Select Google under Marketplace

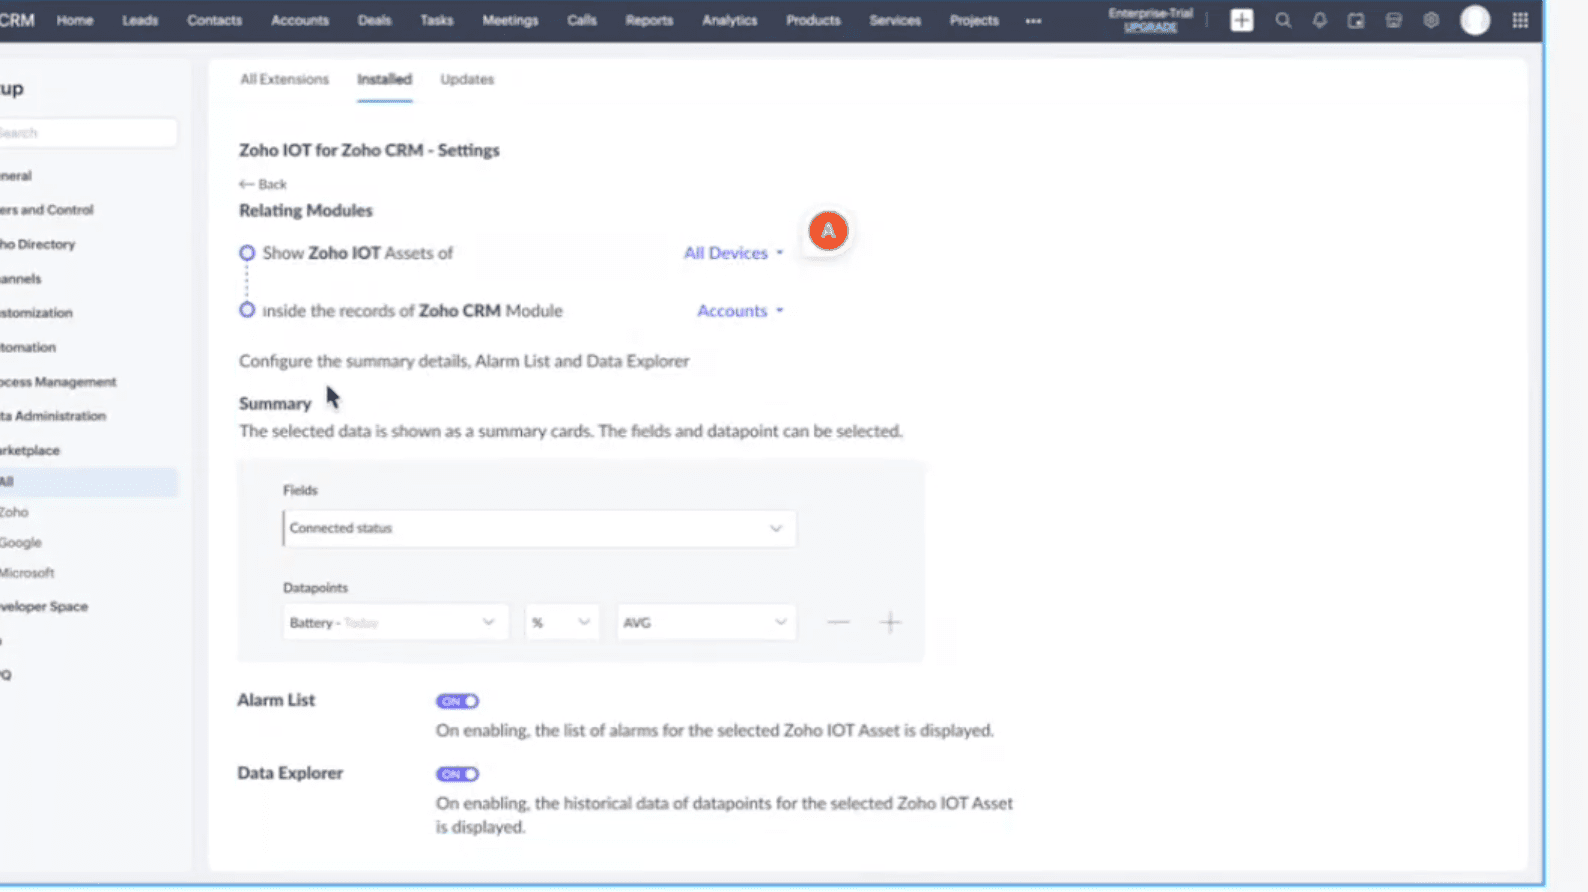(x=21, y=543)
